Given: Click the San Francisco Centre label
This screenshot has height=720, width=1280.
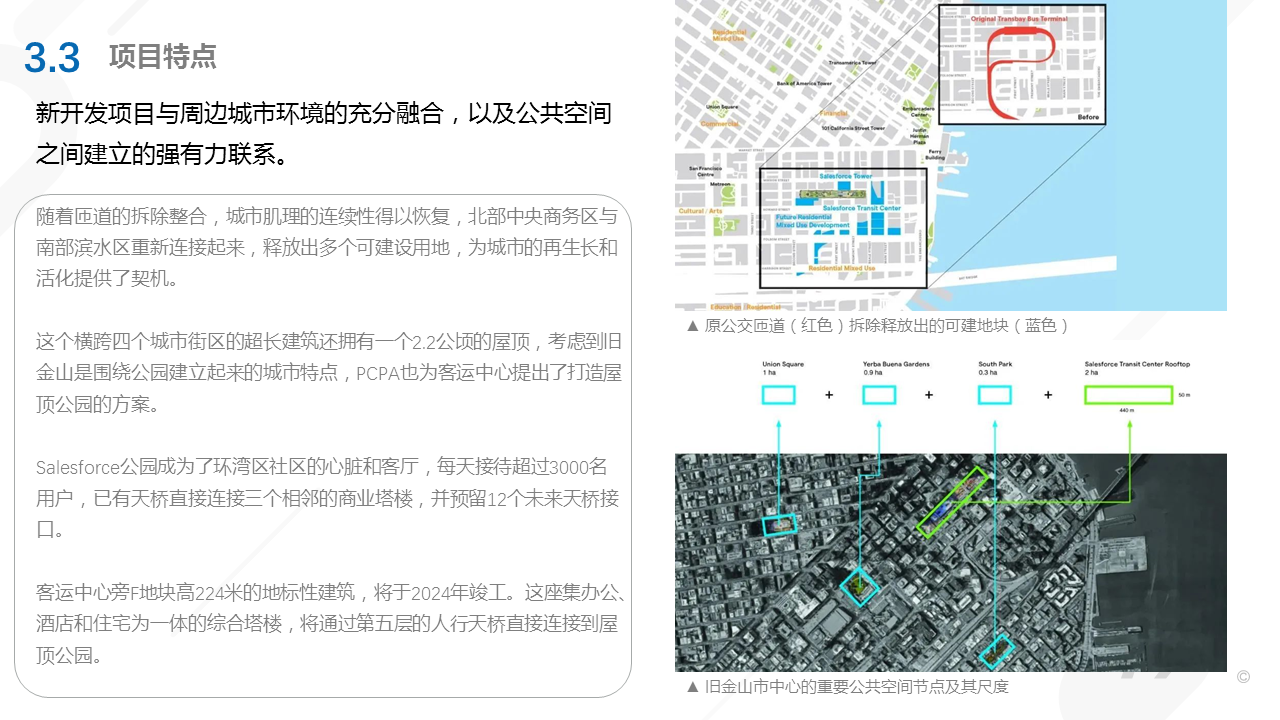Looking at the screenshot, I should (x=705, y=171).
